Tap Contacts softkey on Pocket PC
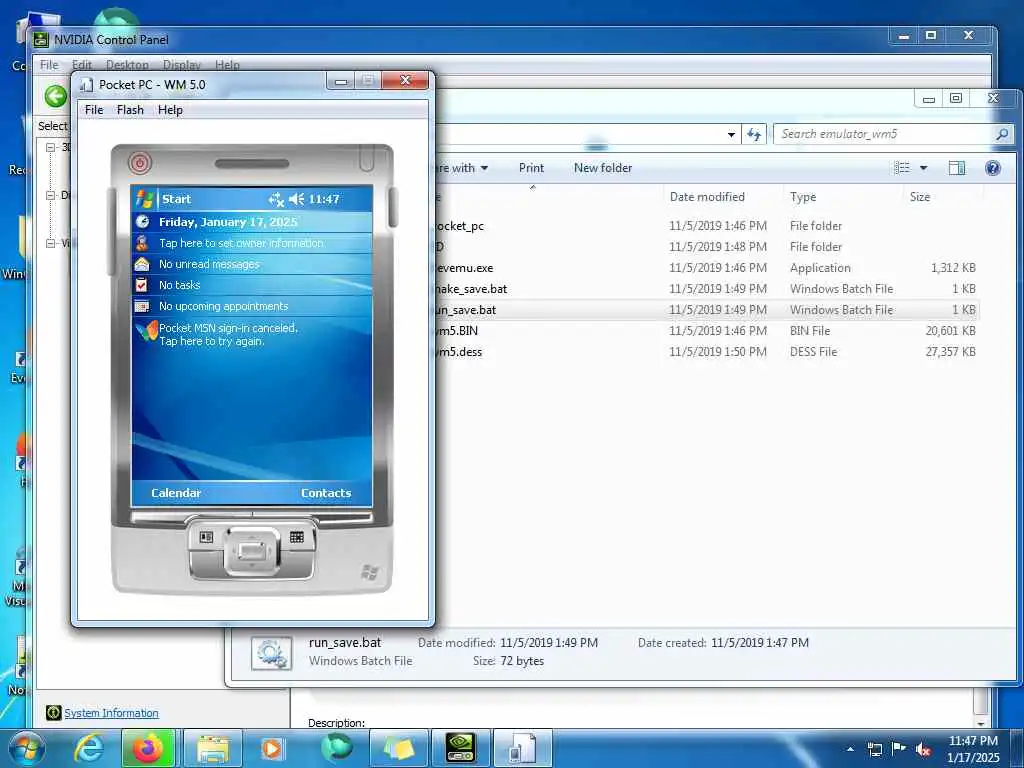This screenshot has width=1024, height=768. point(326,493)
